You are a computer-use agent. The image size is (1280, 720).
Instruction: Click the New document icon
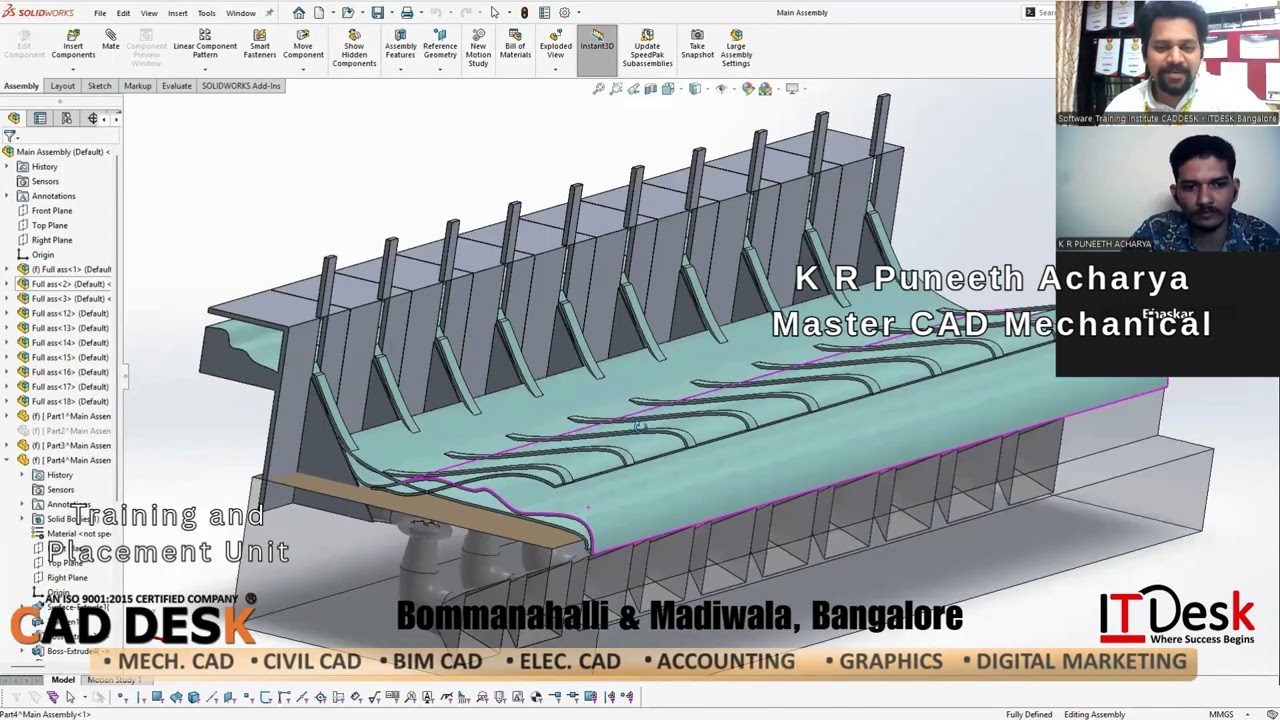point(319,13)
